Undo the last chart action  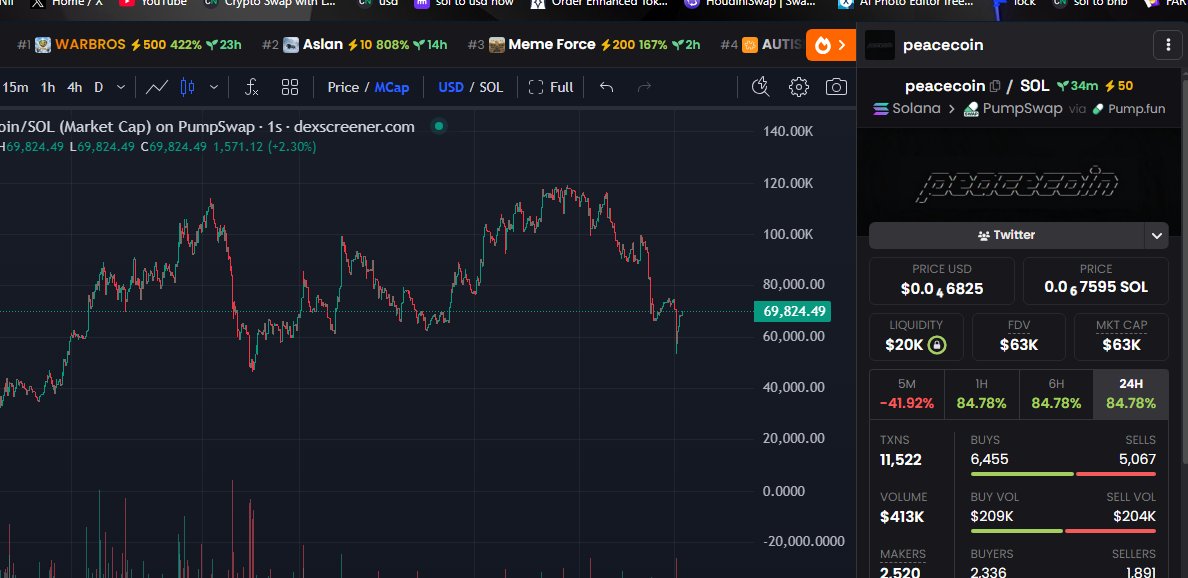click(606, 87)
